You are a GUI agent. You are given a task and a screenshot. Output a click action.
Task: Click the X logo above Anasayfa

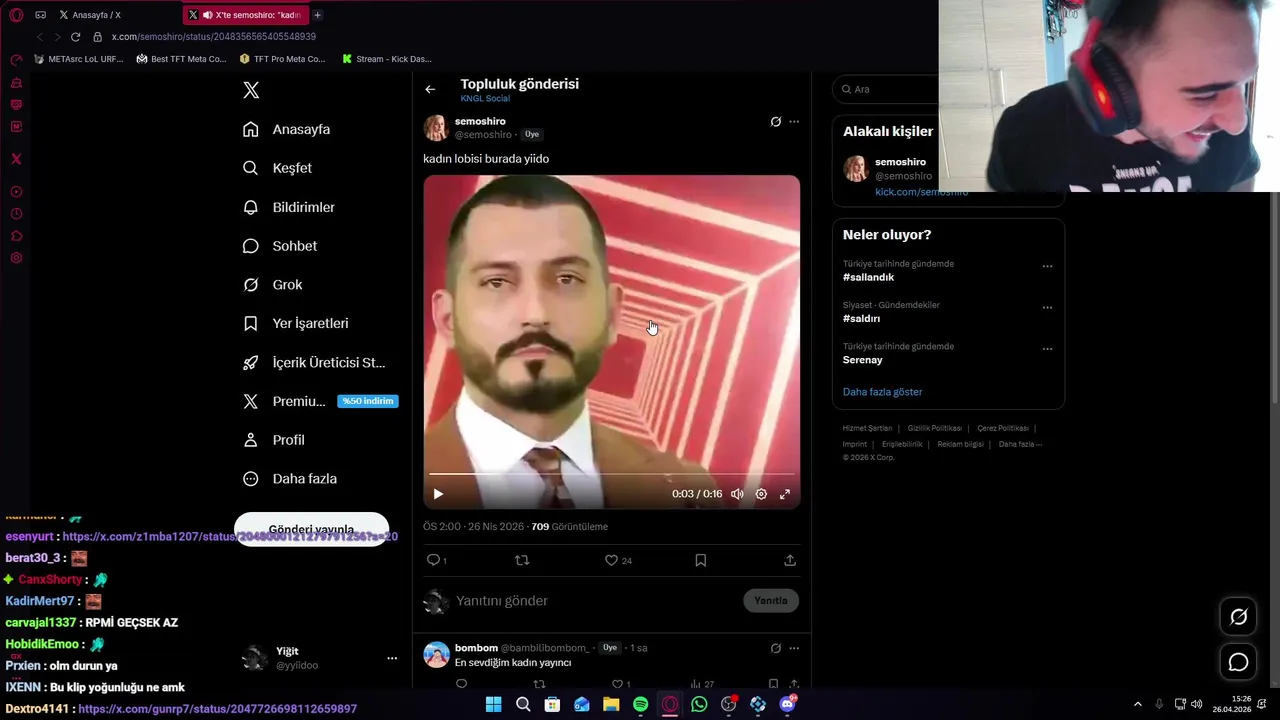point(251,90)
